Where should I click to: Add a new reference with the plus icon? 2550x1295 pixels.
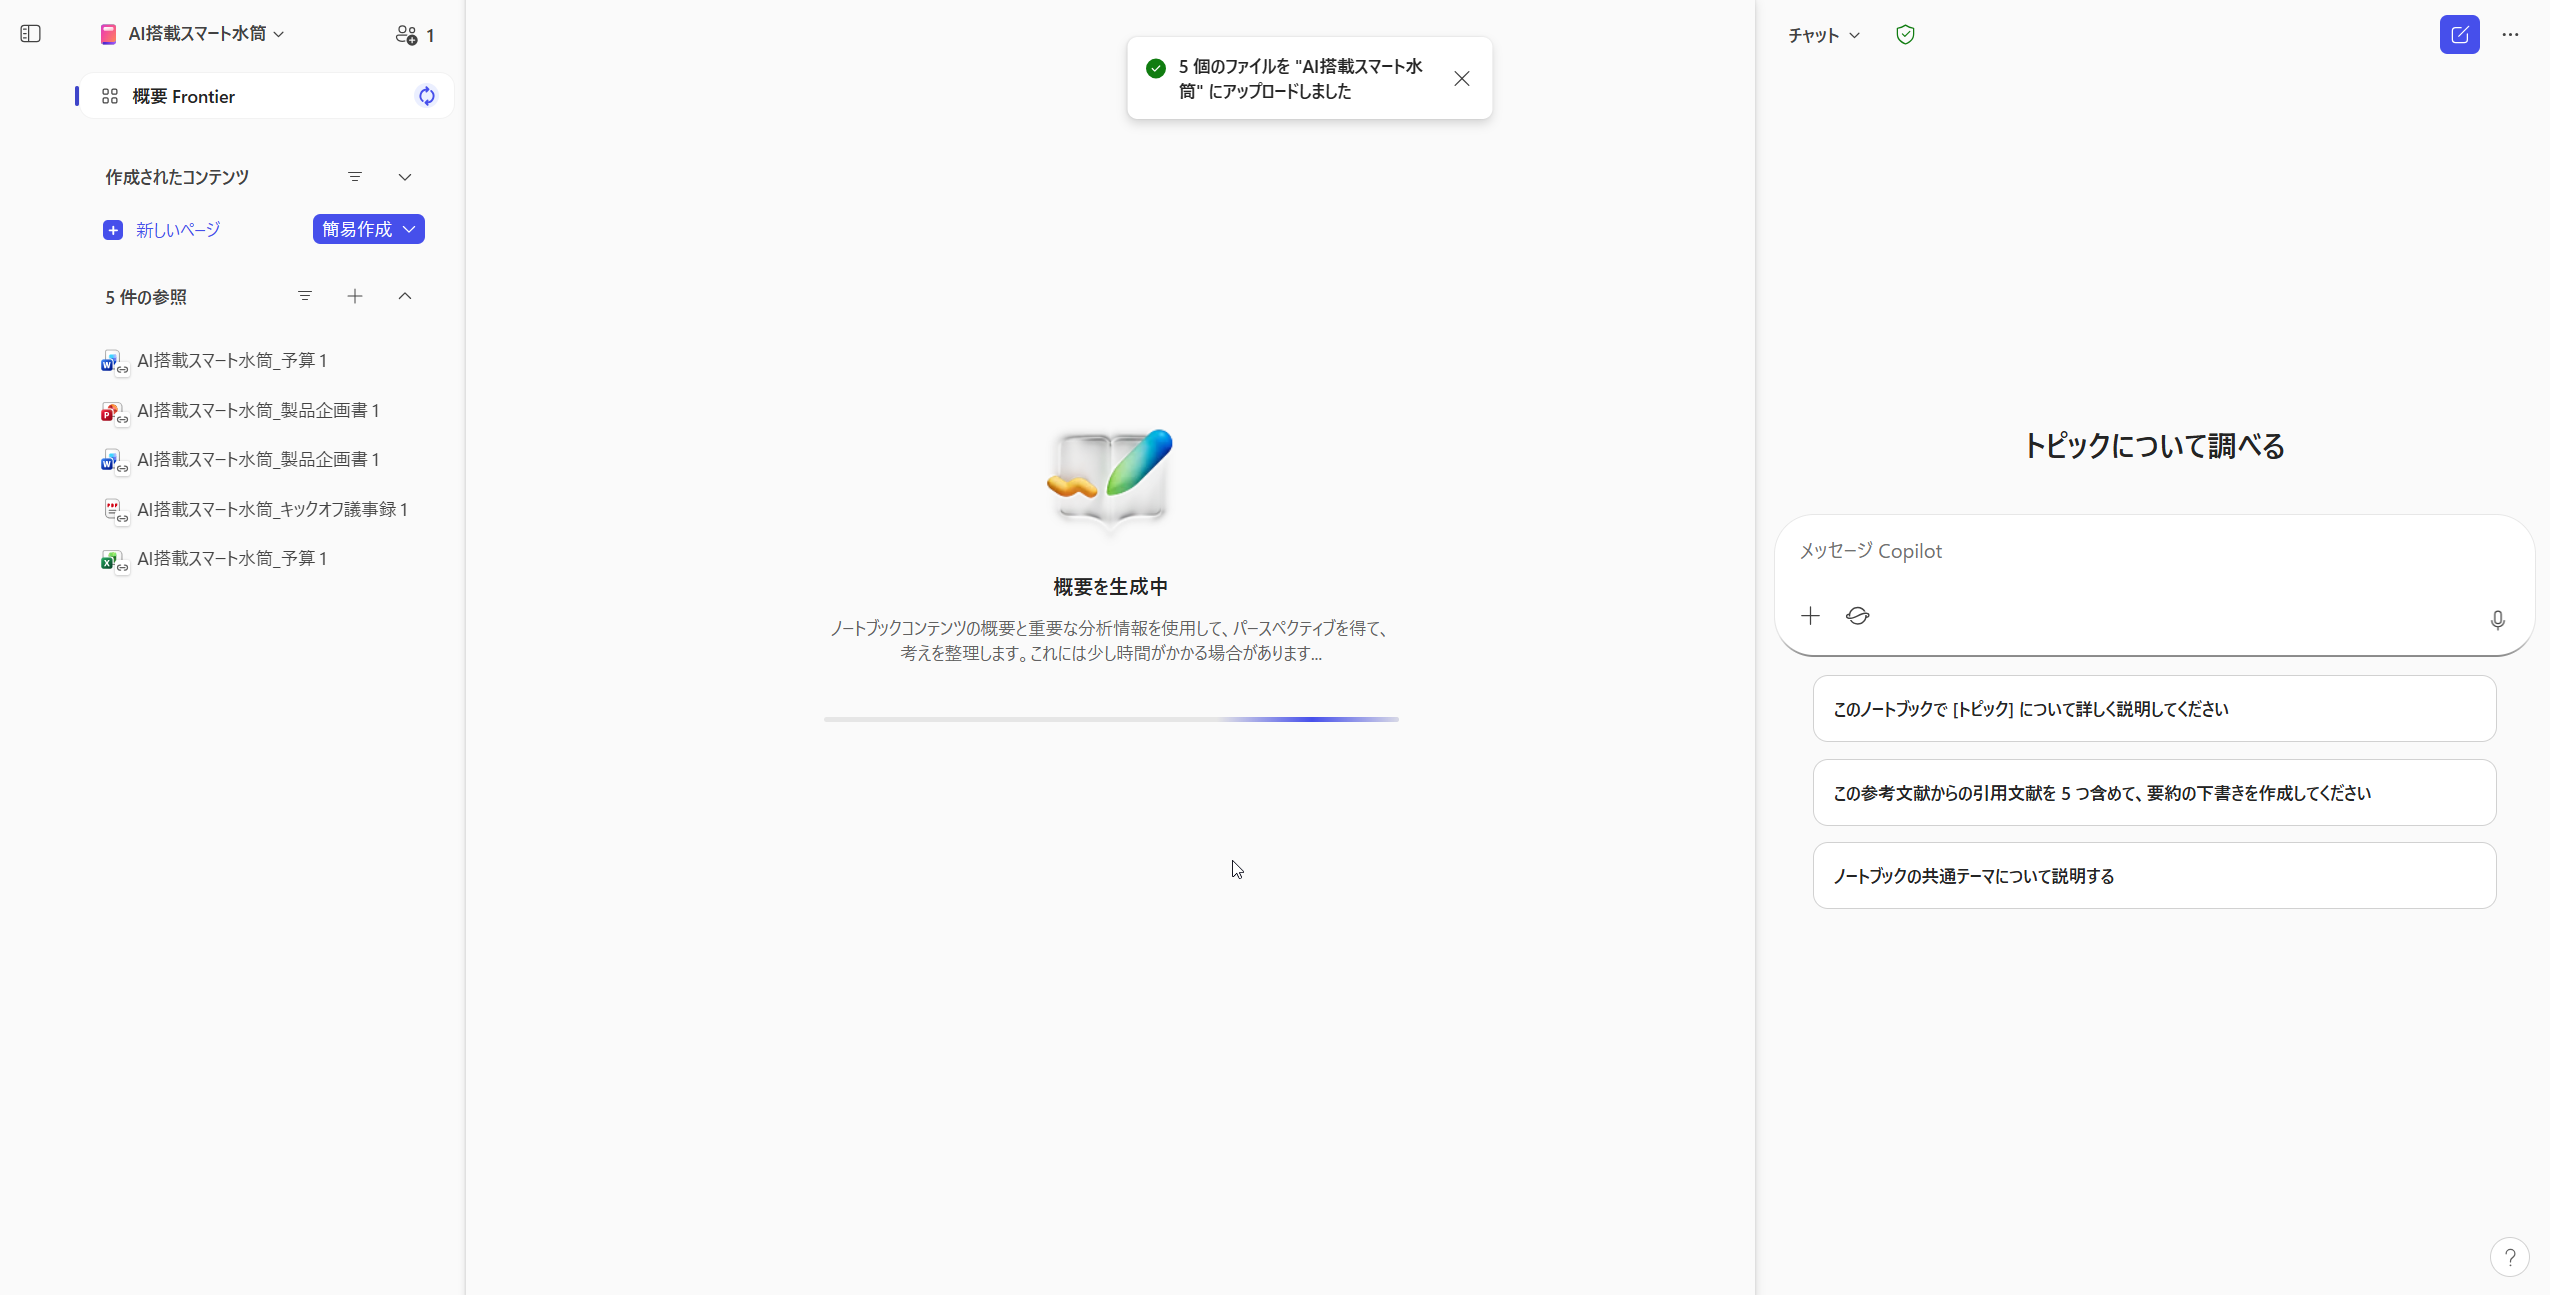pos(355,296)
